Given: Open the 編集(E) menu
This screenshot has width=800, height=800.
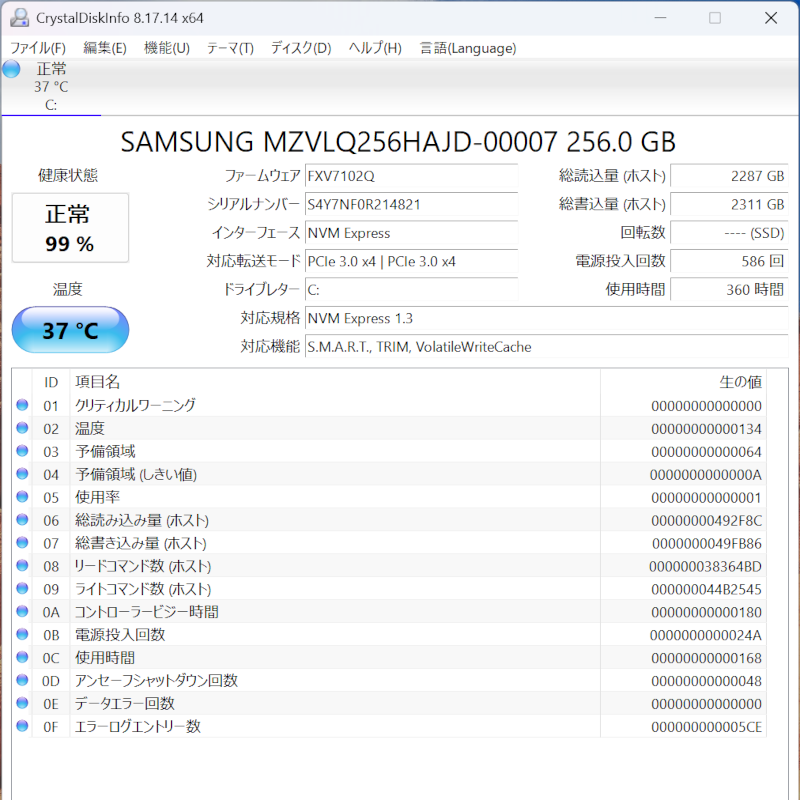Looking at the screenshot, I should click(105, 48).
